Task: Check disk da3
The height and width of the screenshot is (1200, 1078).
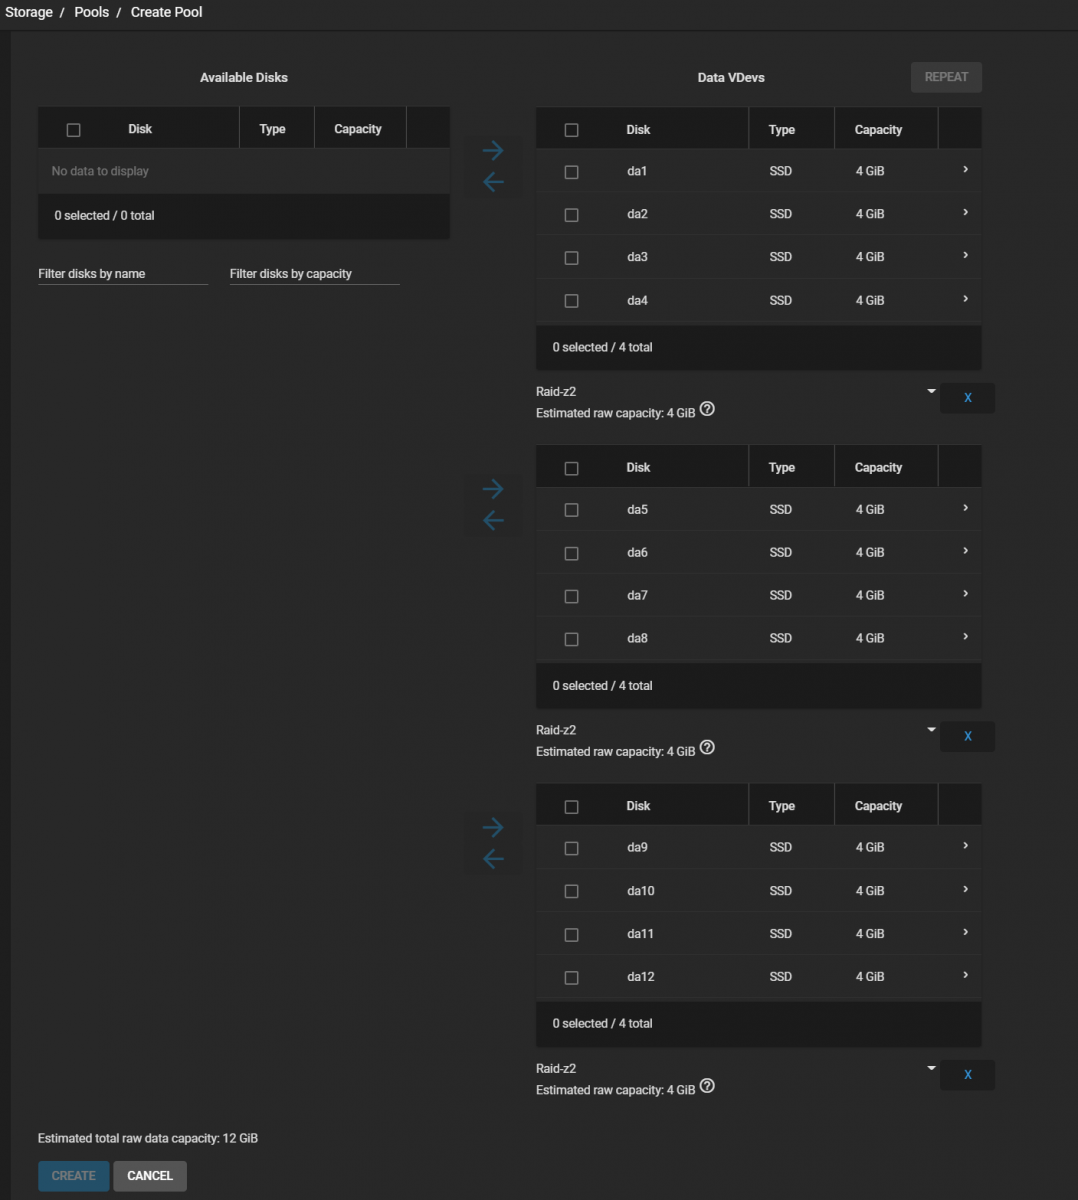Action: coord(571,258)
